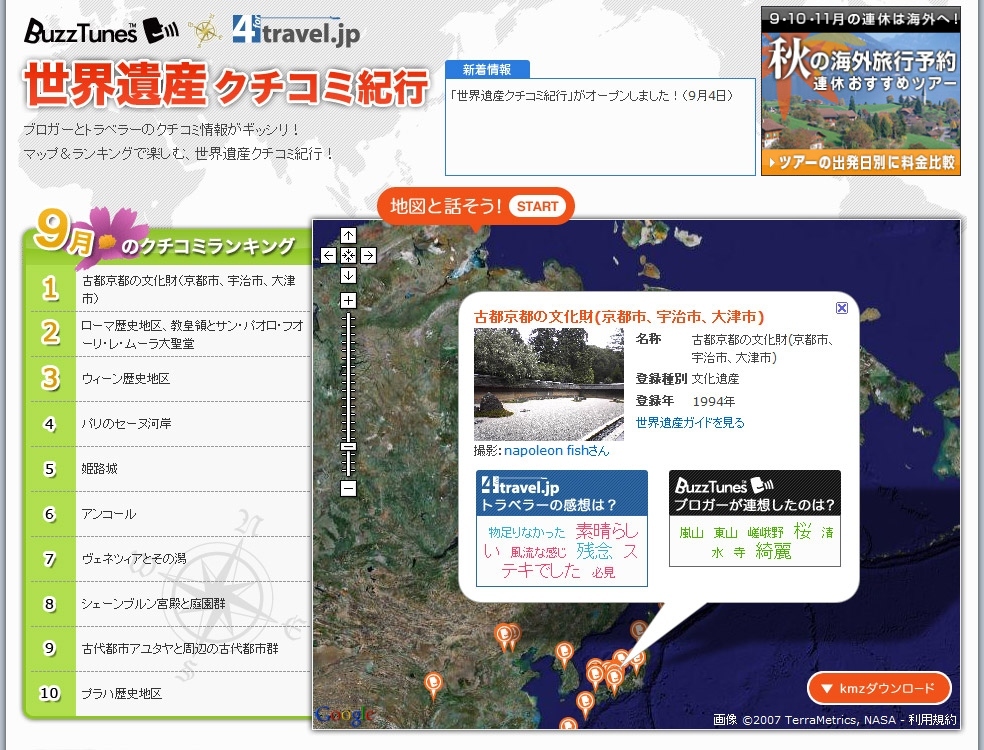Pan the map left with arrow
The height and width of the screenshot is (750, 984).
coord(329,255)
